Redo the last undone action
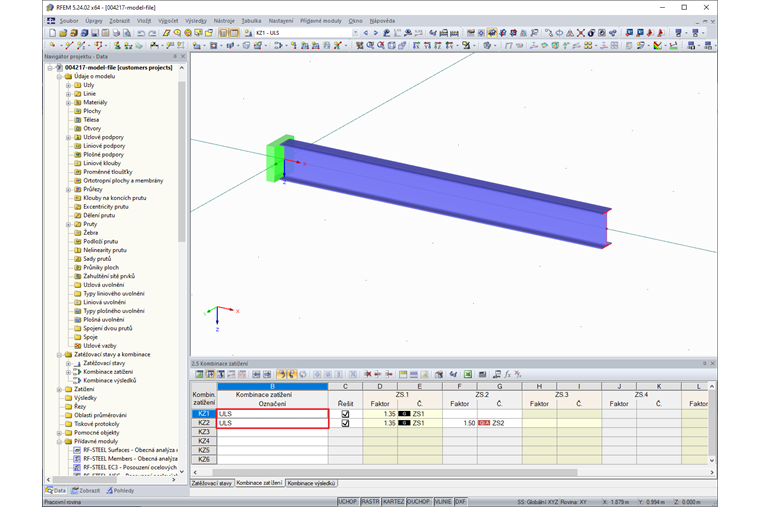 [152, 33]
